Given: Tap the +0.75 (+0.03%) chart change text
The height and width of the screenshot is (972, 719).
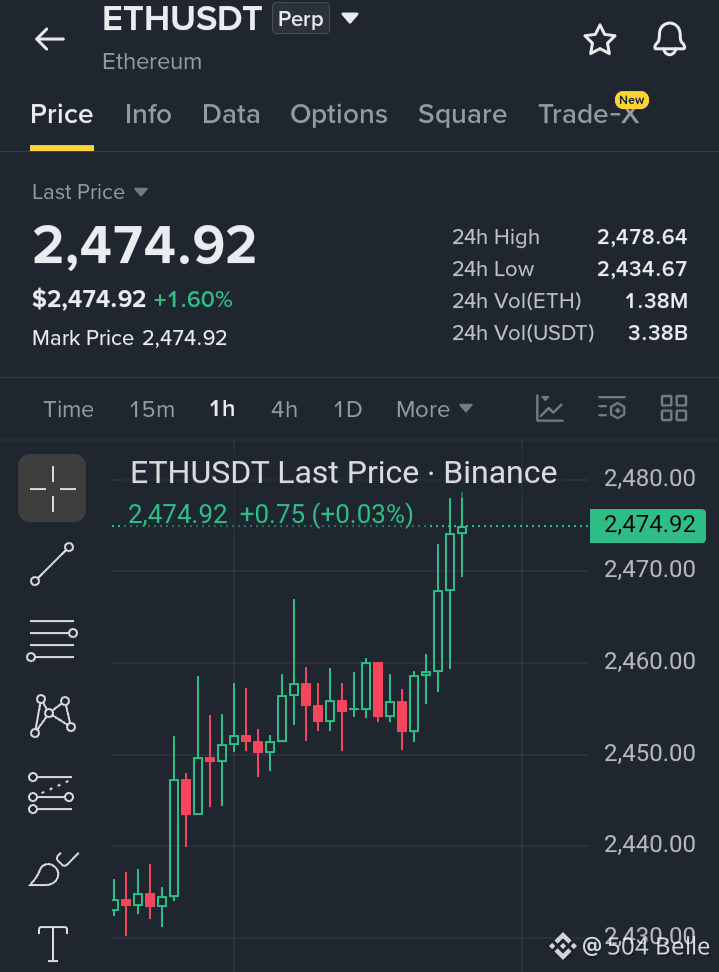Looking at the screenshot, I should click(x=326, y=515).
